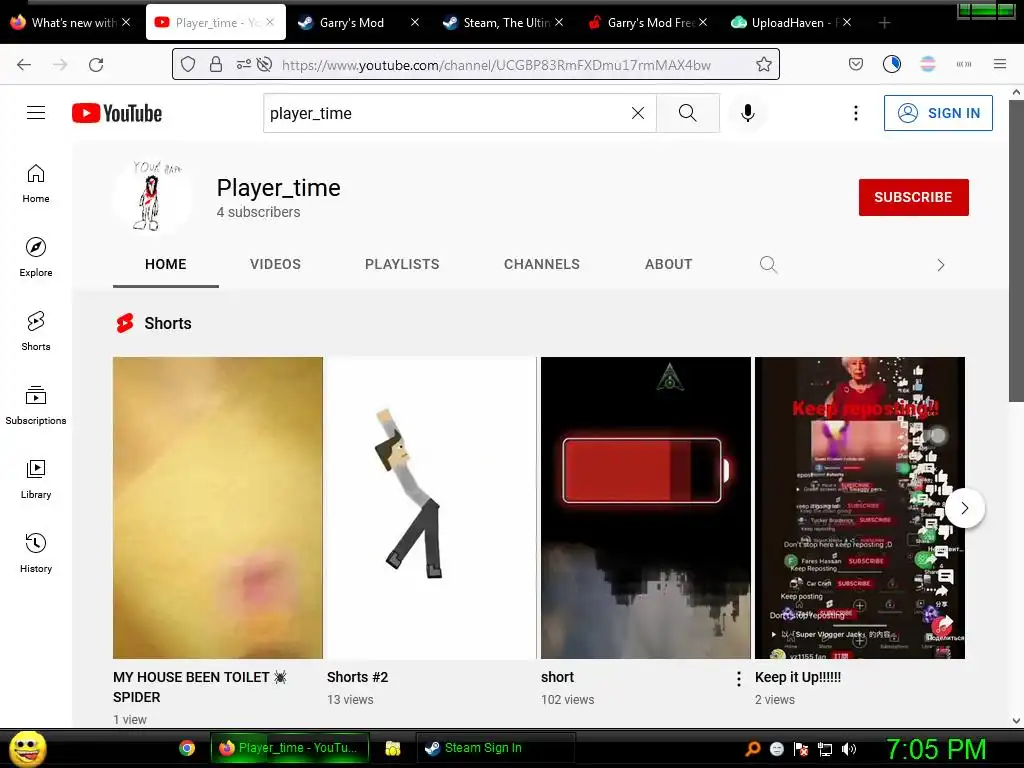Search within the channel using magnifier
1024x768 pixels.
pyautogui.click(x=769, y=264)
